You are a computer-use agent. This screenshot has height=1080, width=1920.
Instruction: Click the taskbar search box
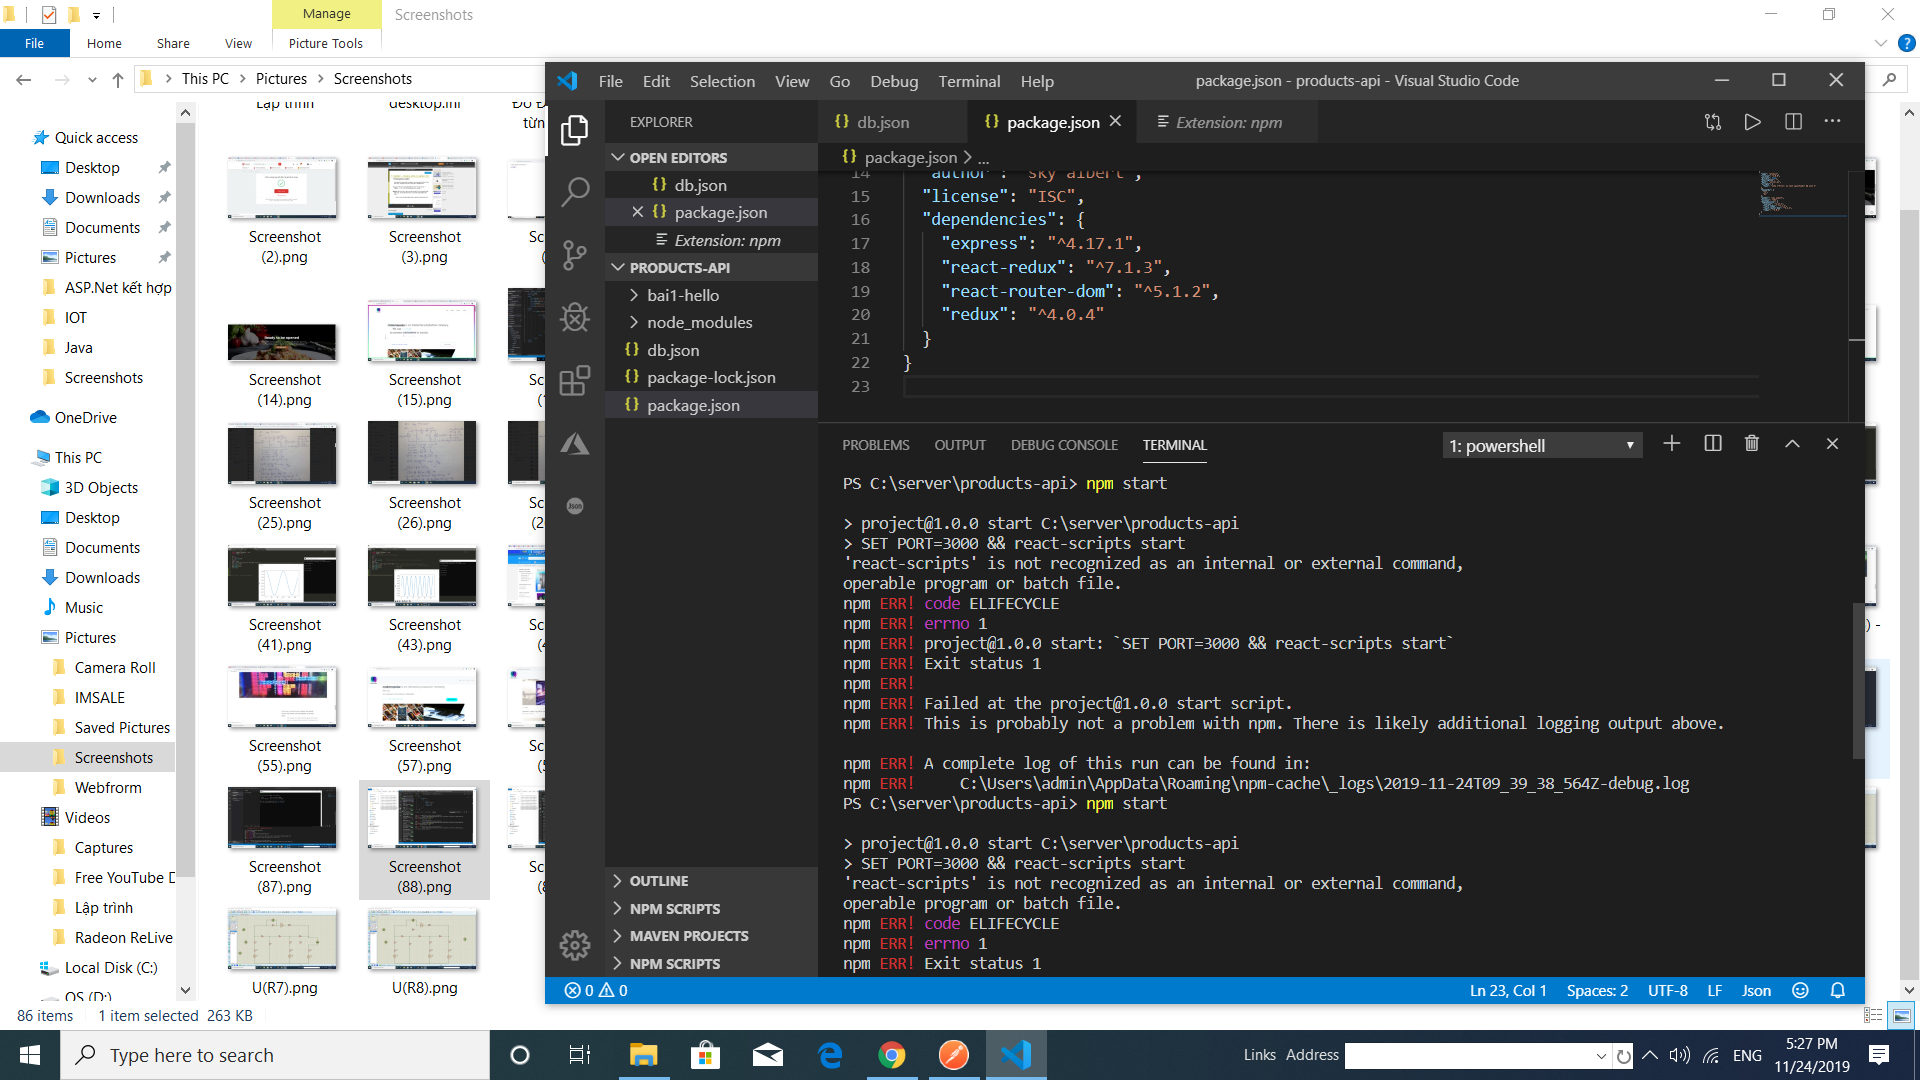tap(275, 1055)
